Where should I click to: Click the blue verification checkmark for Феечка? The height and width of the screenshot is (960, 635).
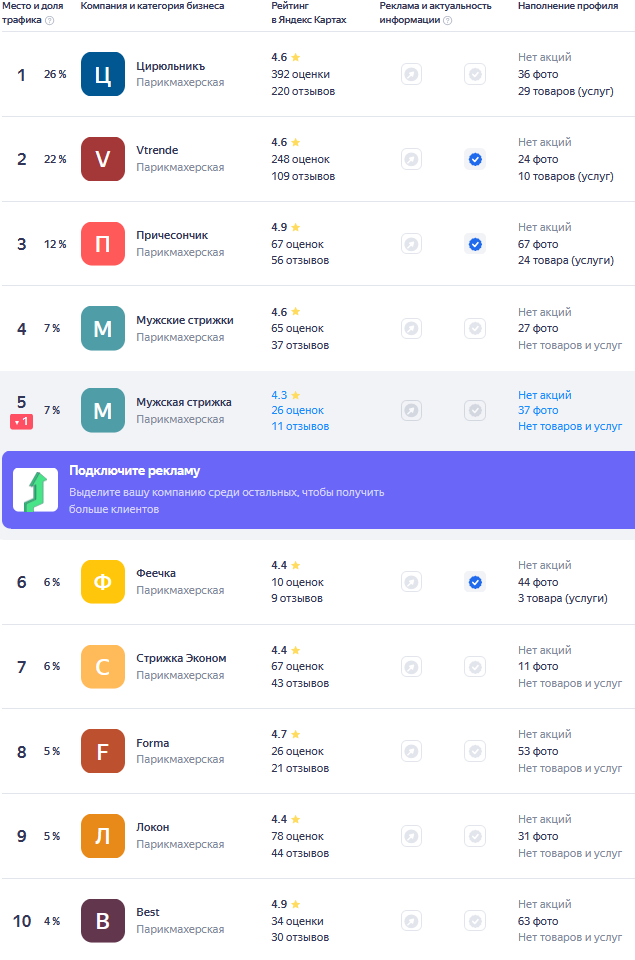475,582
